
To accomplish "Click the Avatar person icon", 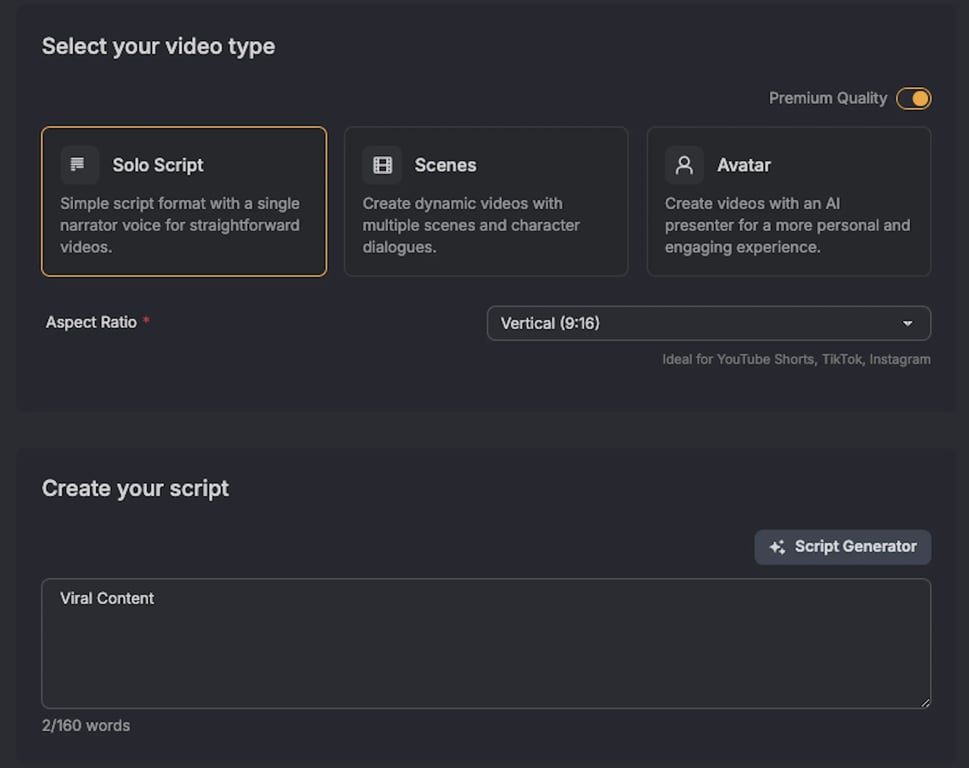I will (x=684, y=165).
